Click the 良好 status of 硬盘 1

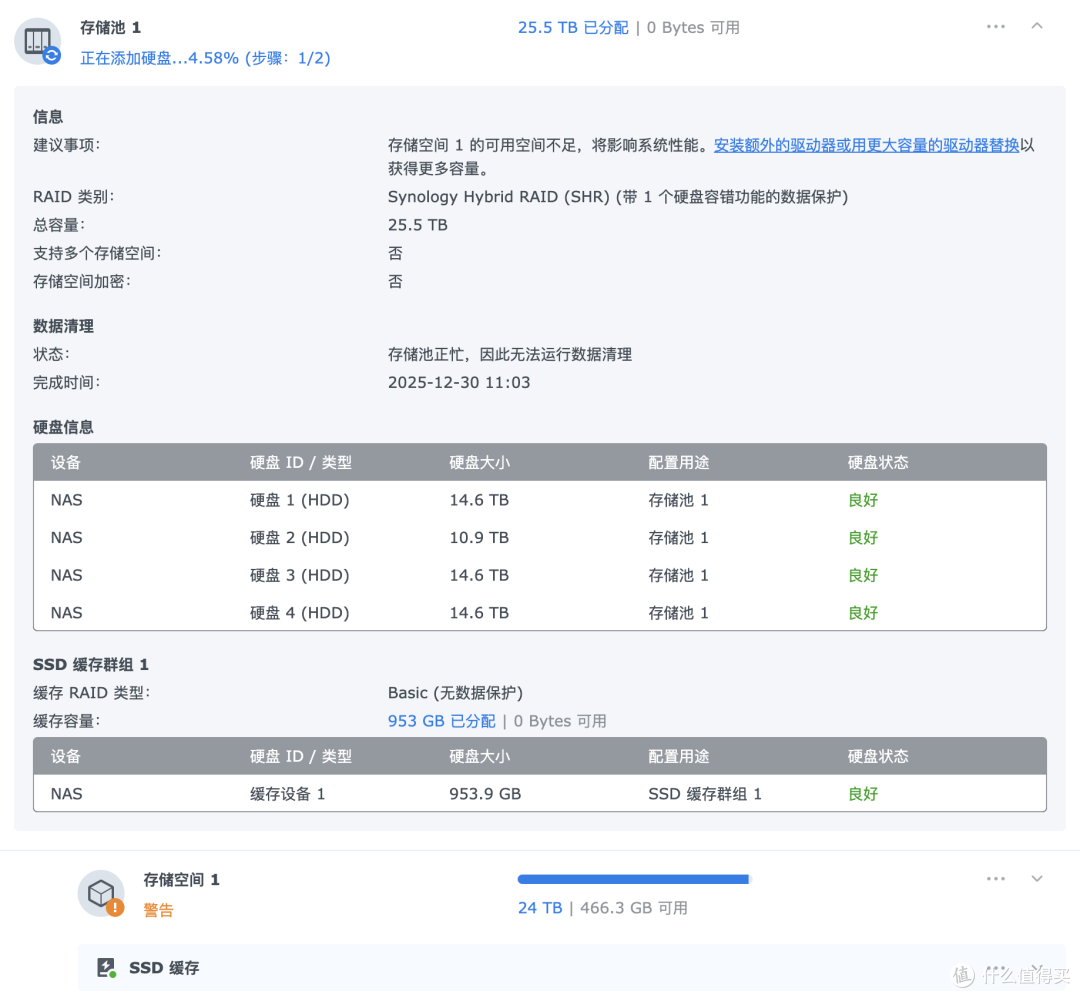(862, 500)
